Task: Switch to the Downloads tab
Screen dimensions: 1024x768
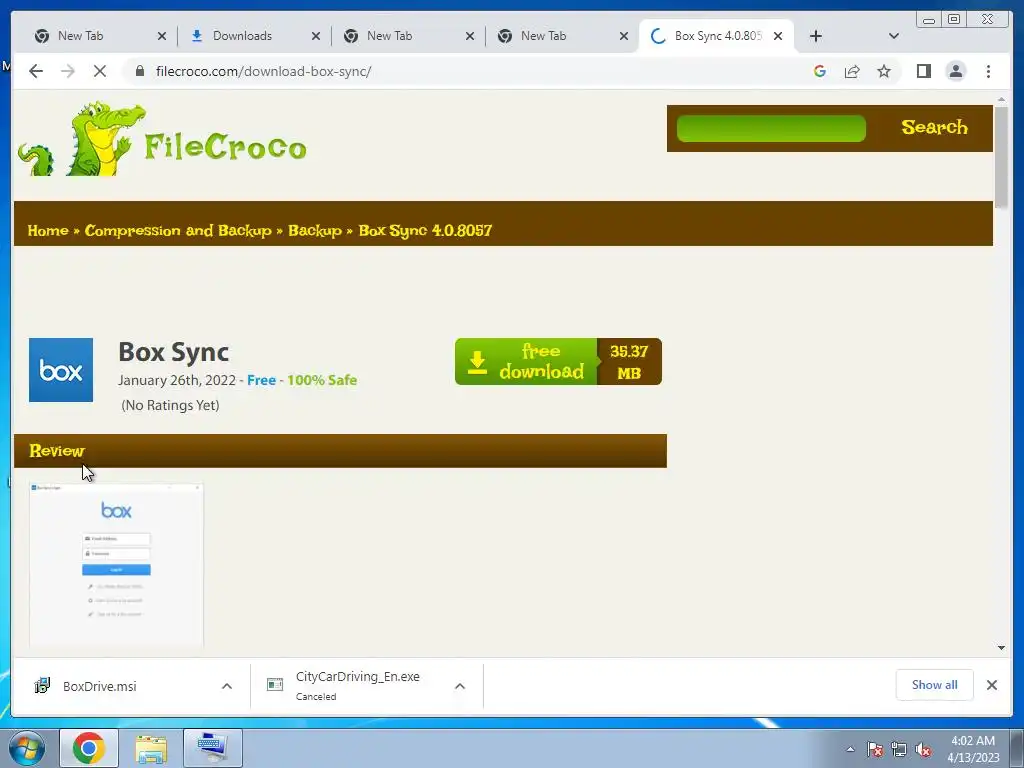Action: click(242, 36)
